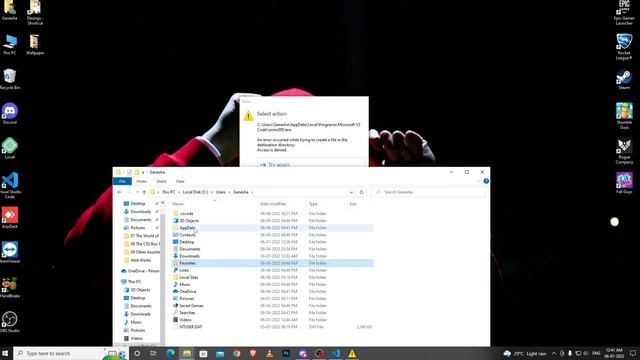Click 'Users' in the address breadcrumb
The height and width of the screenshot is (360, 640).
point(220,192)
